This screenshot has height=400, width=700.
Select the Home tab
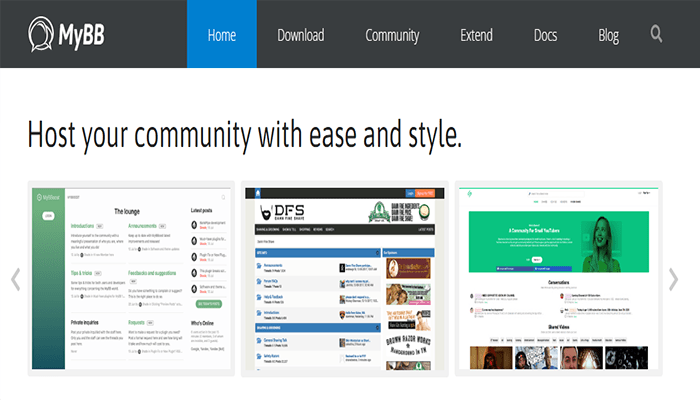tap(221, 35)
